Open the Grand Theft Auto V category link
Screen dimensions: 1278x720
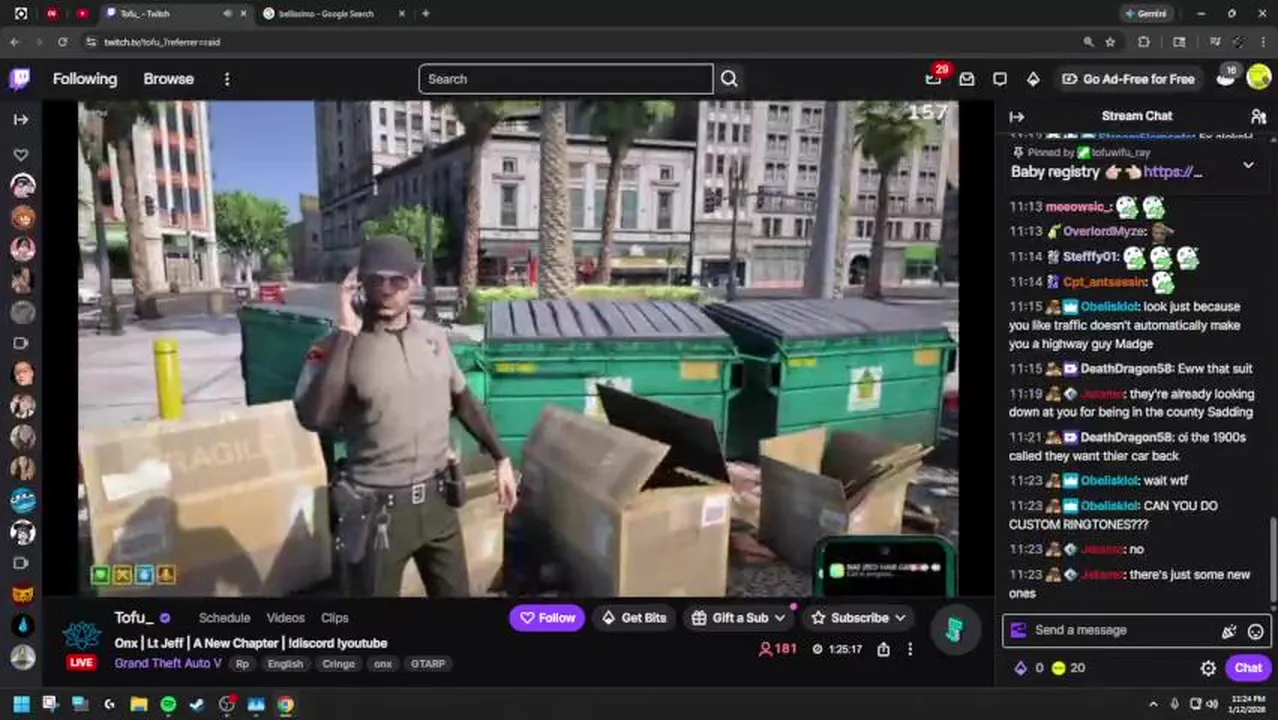click(x=168, y=664)
